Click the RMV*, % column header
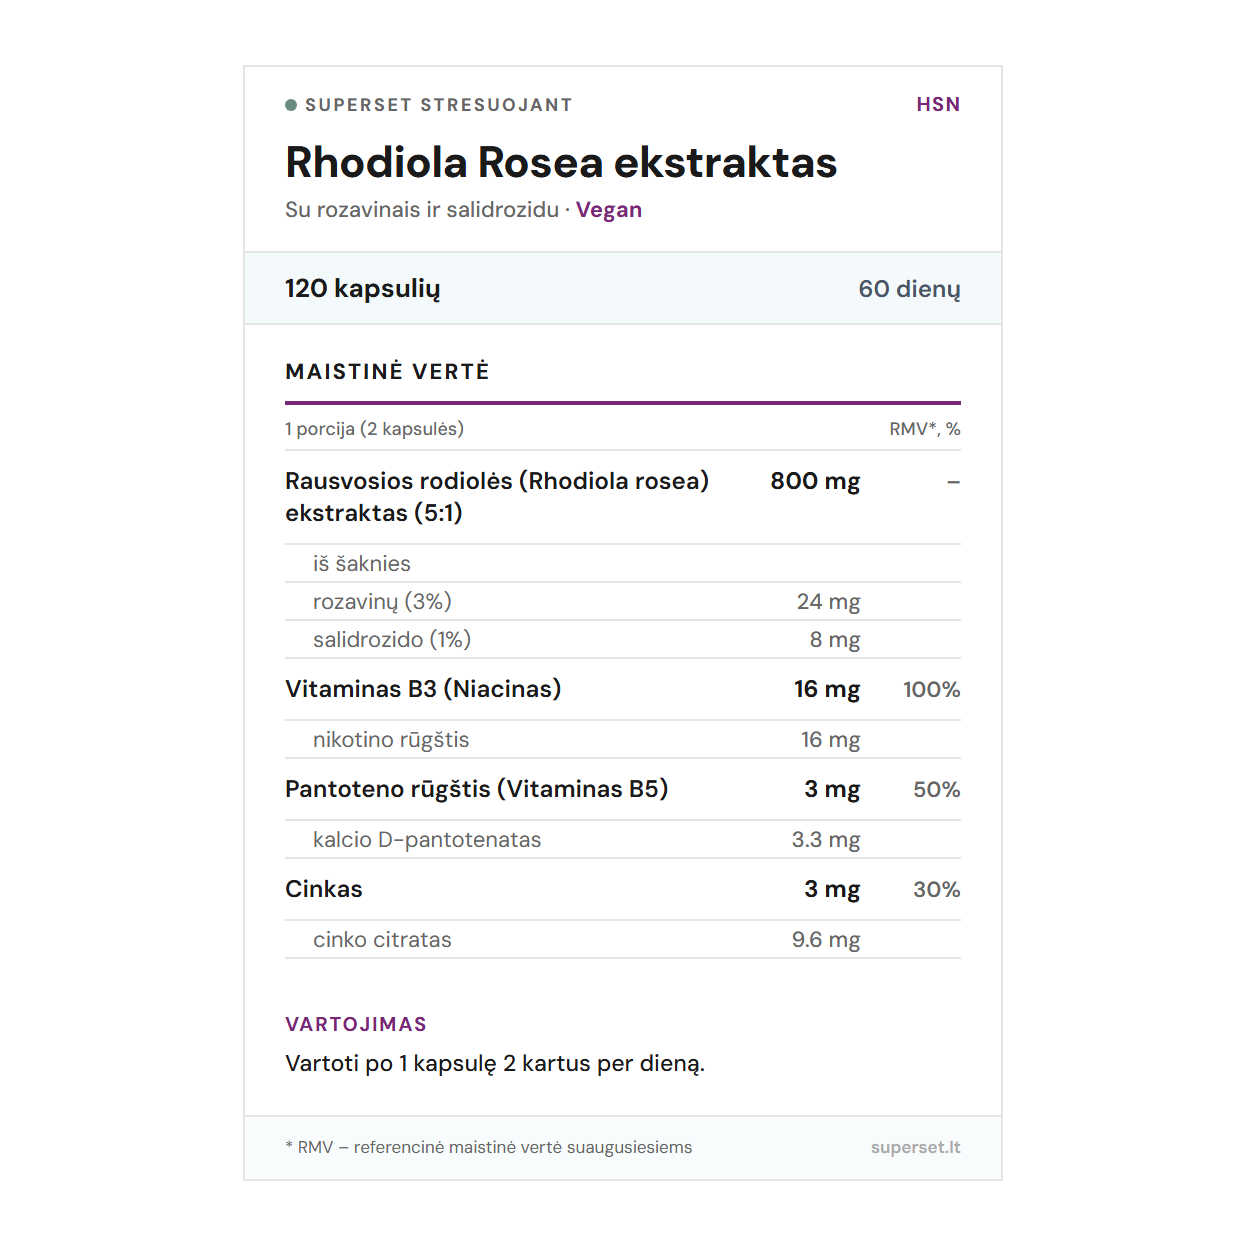 click(924, 429)
